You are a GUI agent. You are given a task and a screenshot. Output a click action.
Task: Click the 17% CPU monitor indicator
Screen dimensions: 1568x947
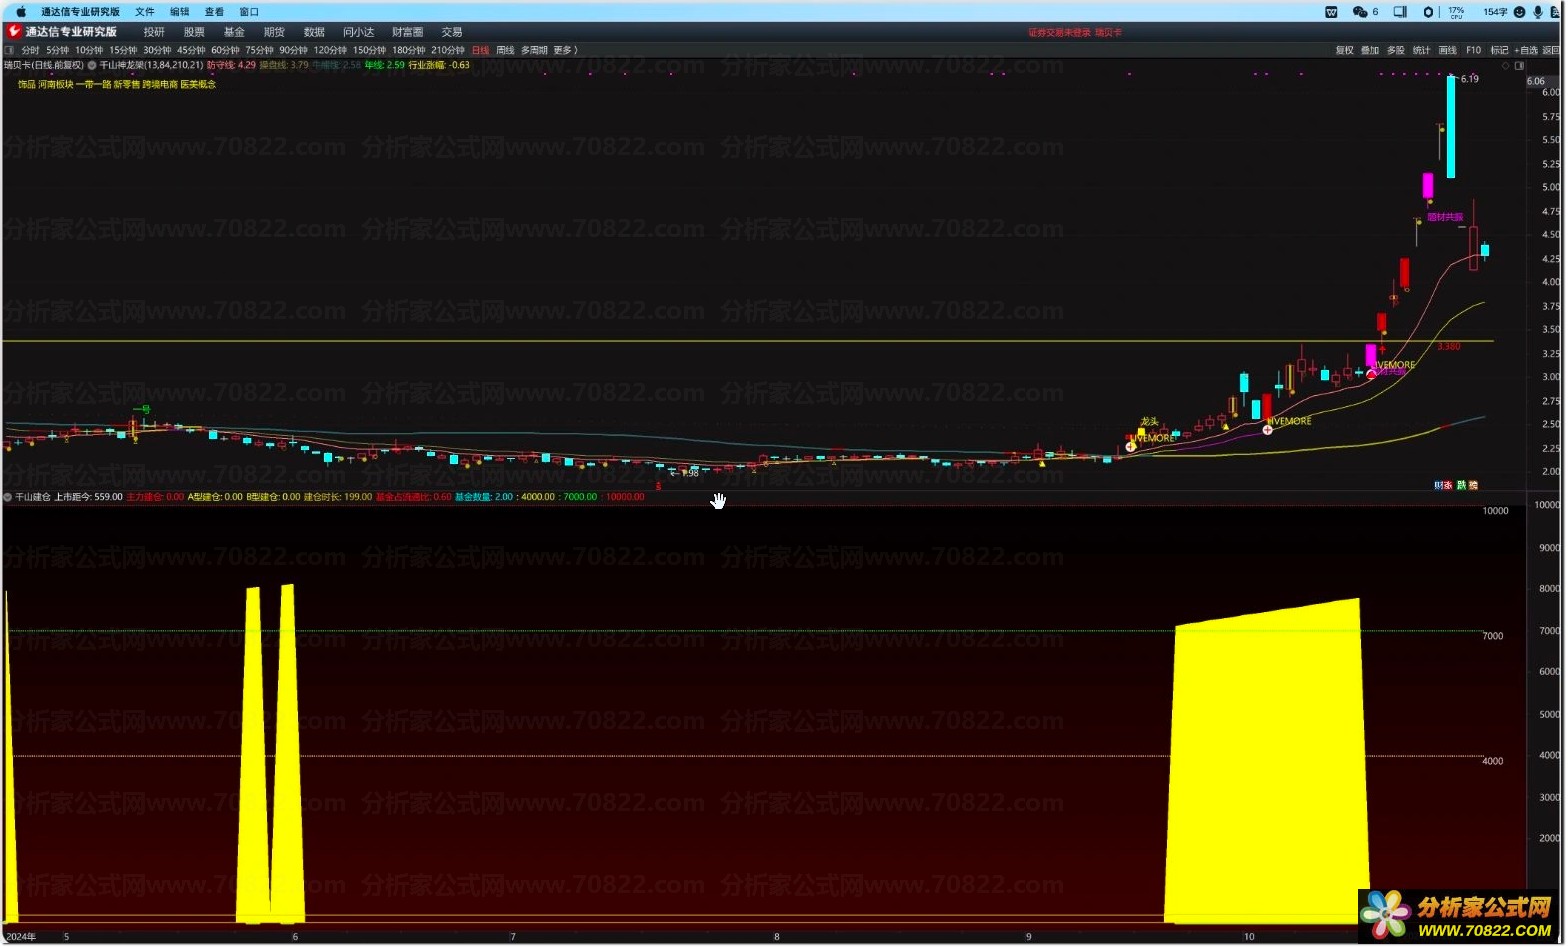point(1456,12)
